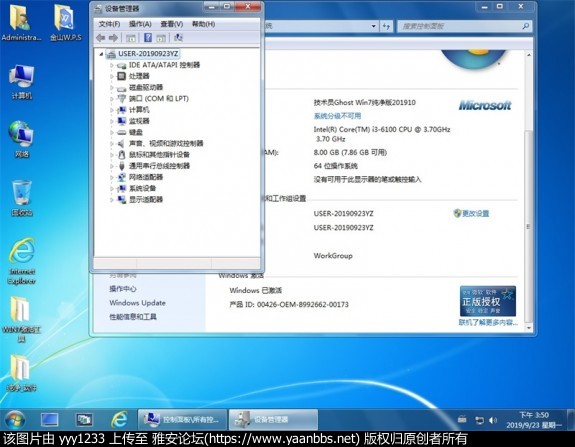Select the 端口 port icon

(121, 99)
